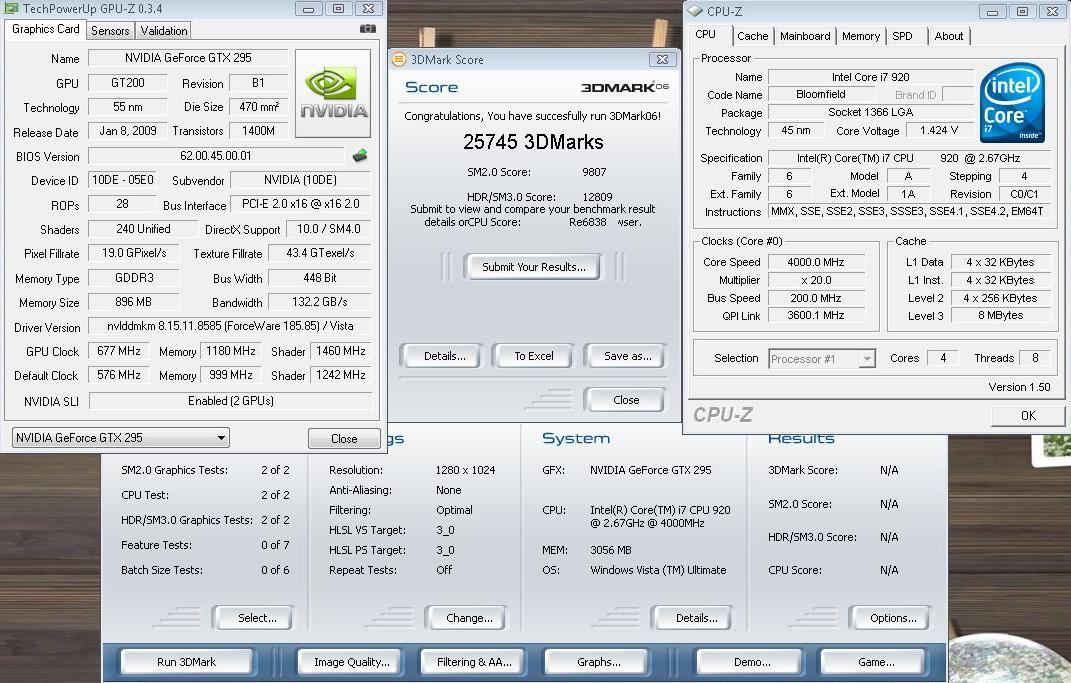Viewport: 1071px width, 683px height.
Task: Click the GPU-Z screenshot camera icon
Action: (367, 29)
